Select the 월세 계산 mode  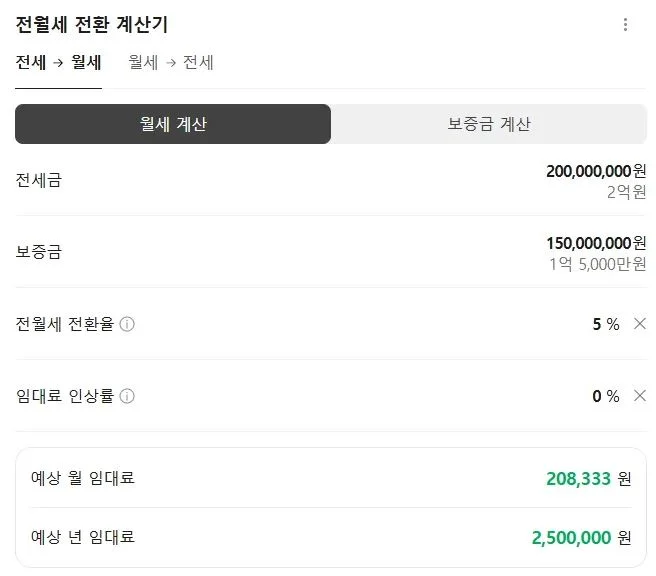[173, 124]
